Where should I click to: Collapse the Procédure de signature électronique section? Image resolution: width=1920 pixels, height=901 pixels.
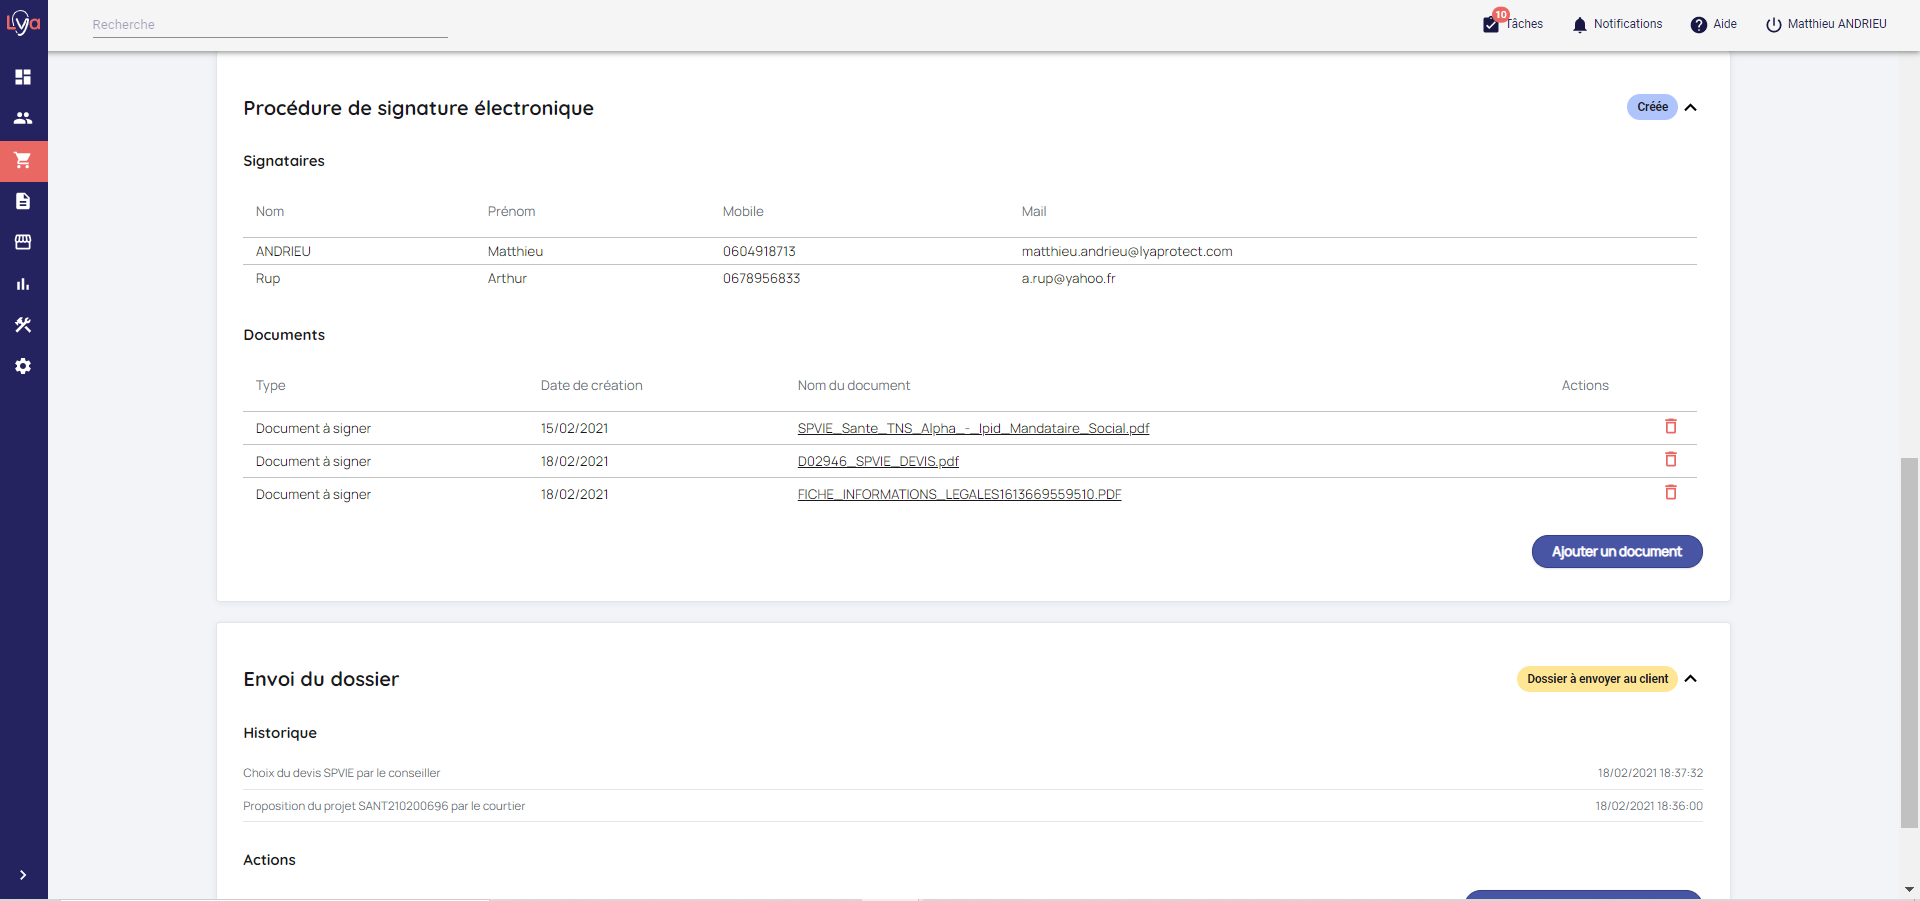1690,107
